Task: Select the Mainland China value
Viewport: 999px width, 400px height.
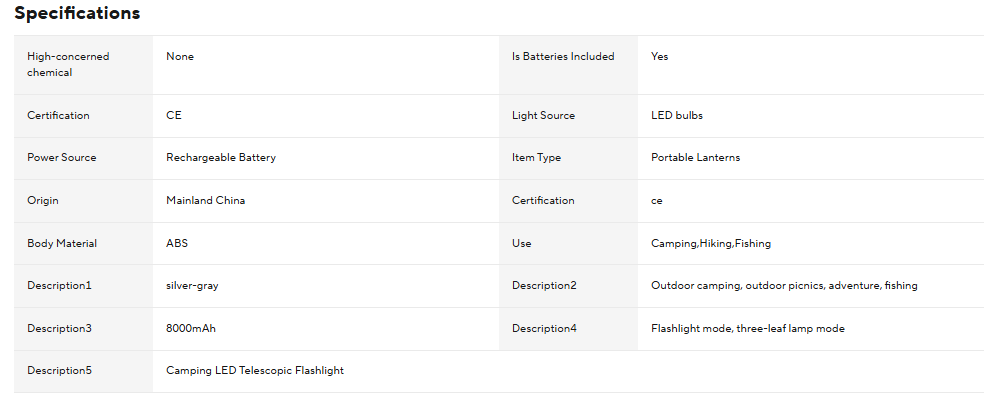Action: (205, 201)
